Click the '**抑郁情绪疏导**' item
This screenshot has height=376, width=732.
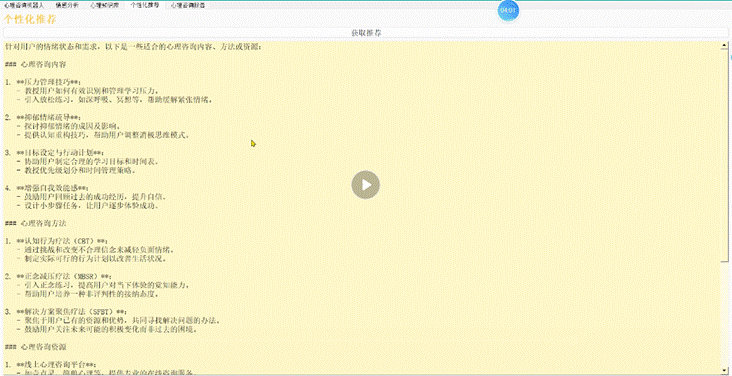tap(49, 117)
